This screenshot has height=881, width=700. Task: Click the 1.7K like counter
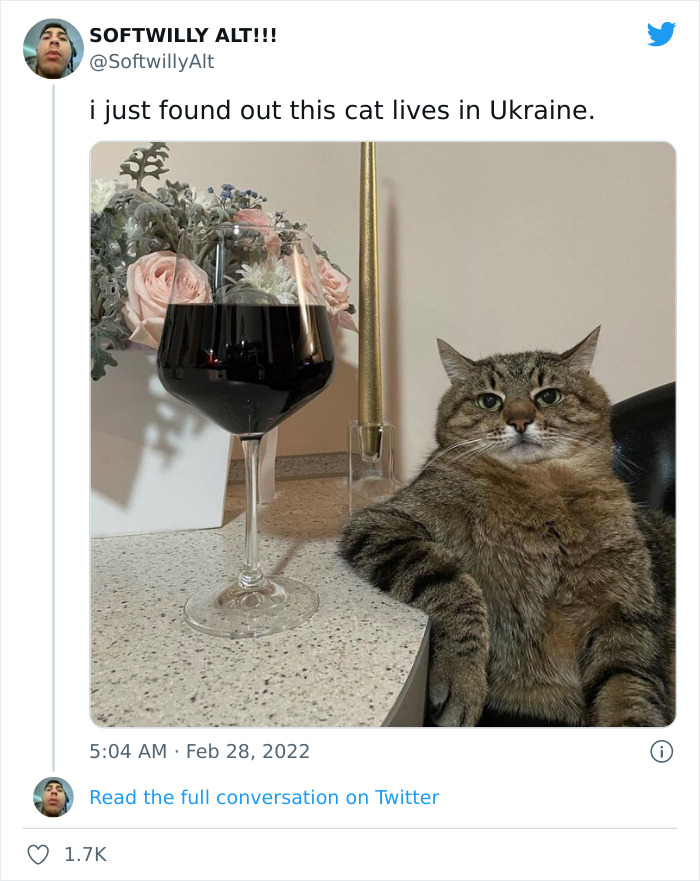tap(83, 853)
